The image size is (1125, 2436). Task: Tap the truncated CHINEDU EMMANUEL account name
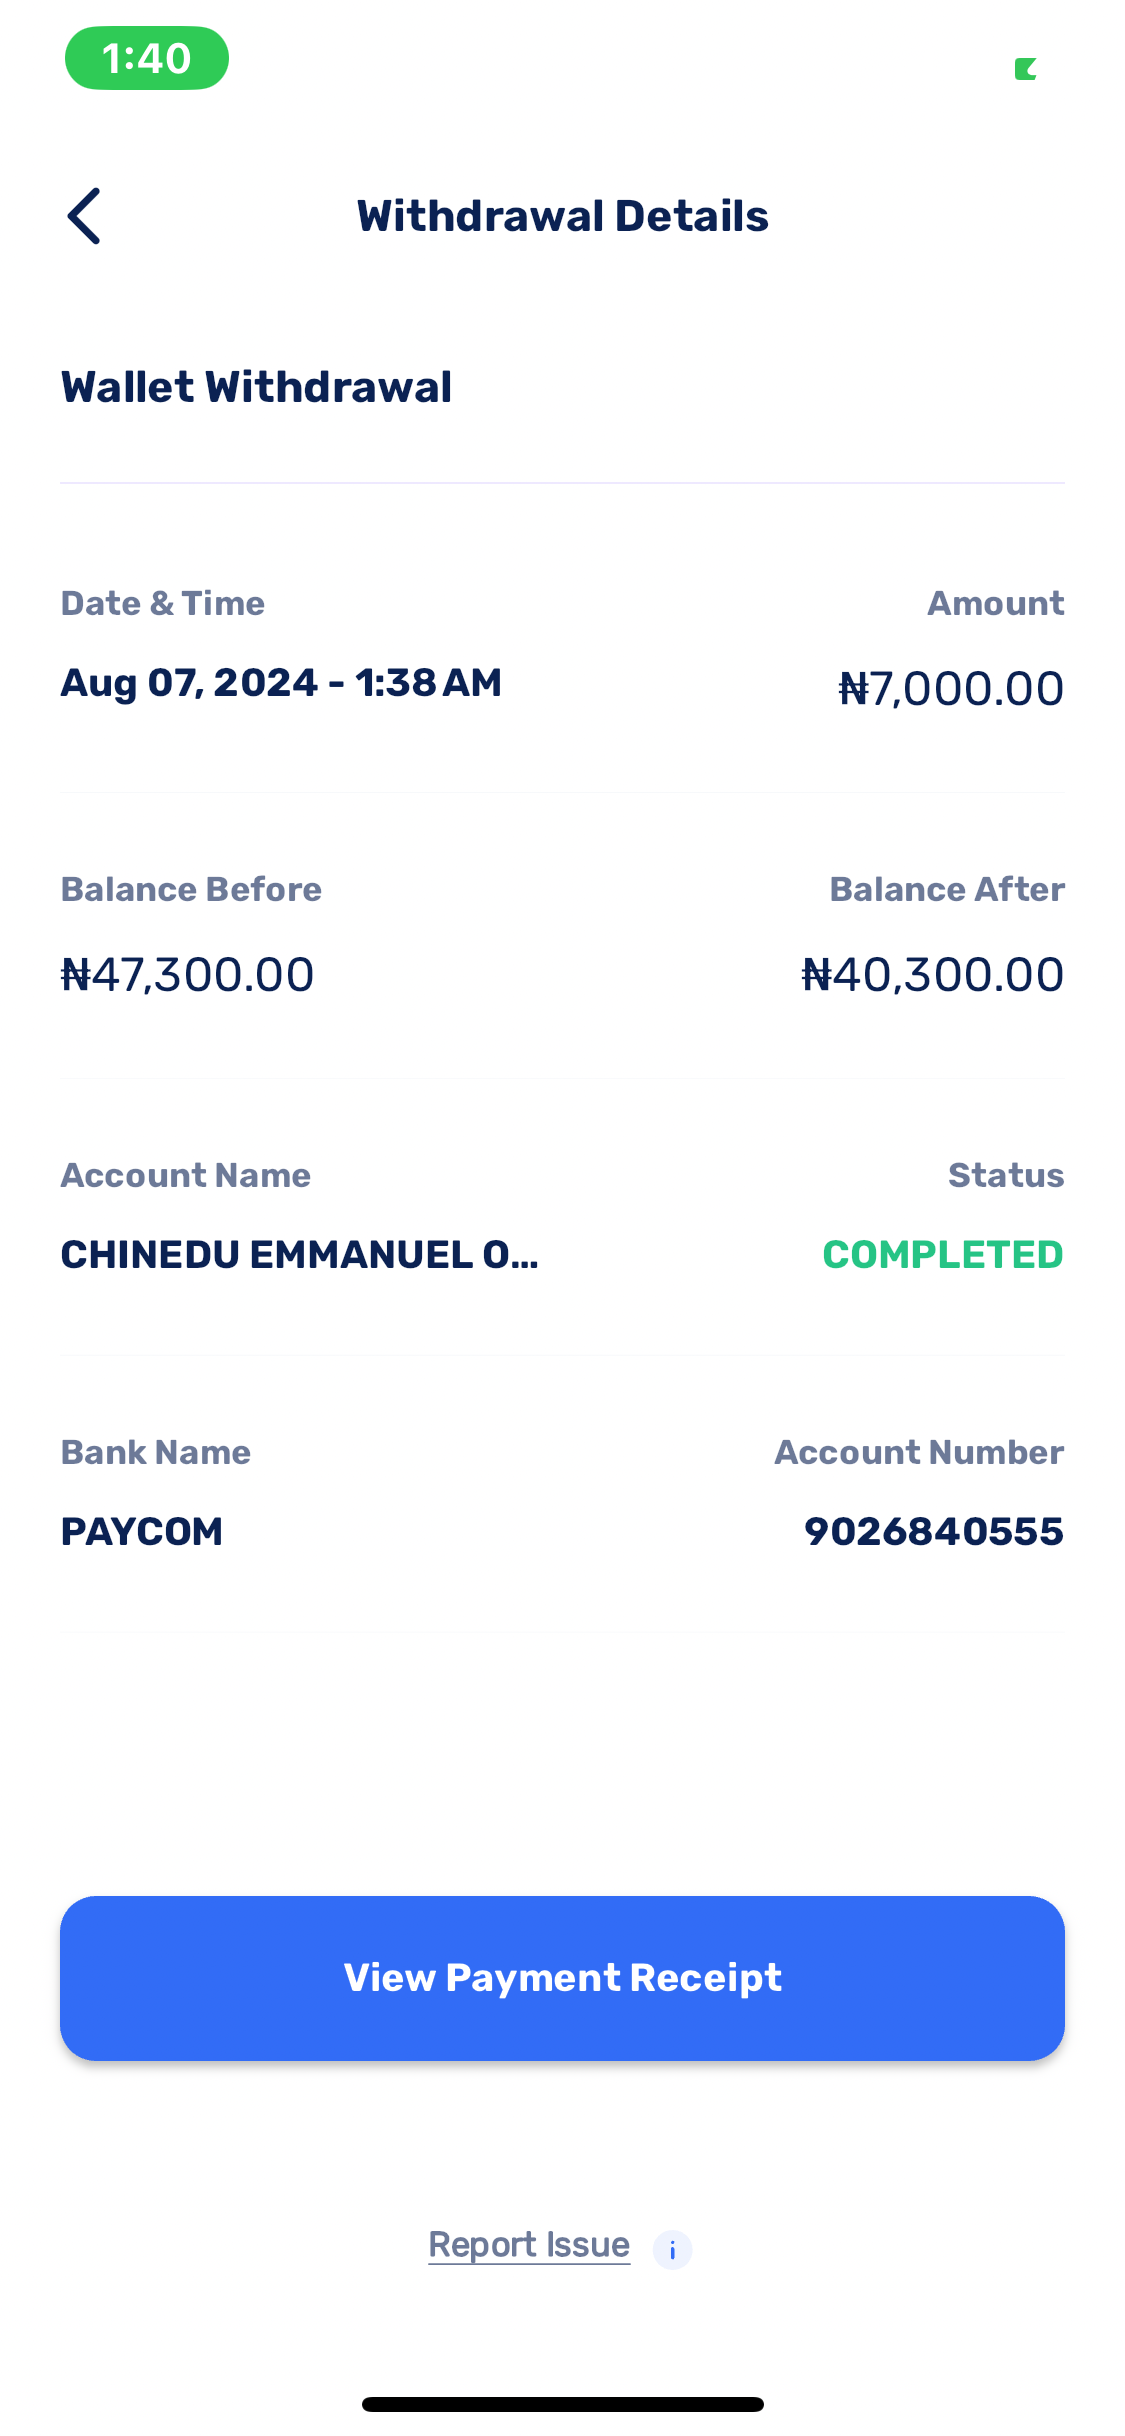pyautogui.click(x=299, y=1255)
